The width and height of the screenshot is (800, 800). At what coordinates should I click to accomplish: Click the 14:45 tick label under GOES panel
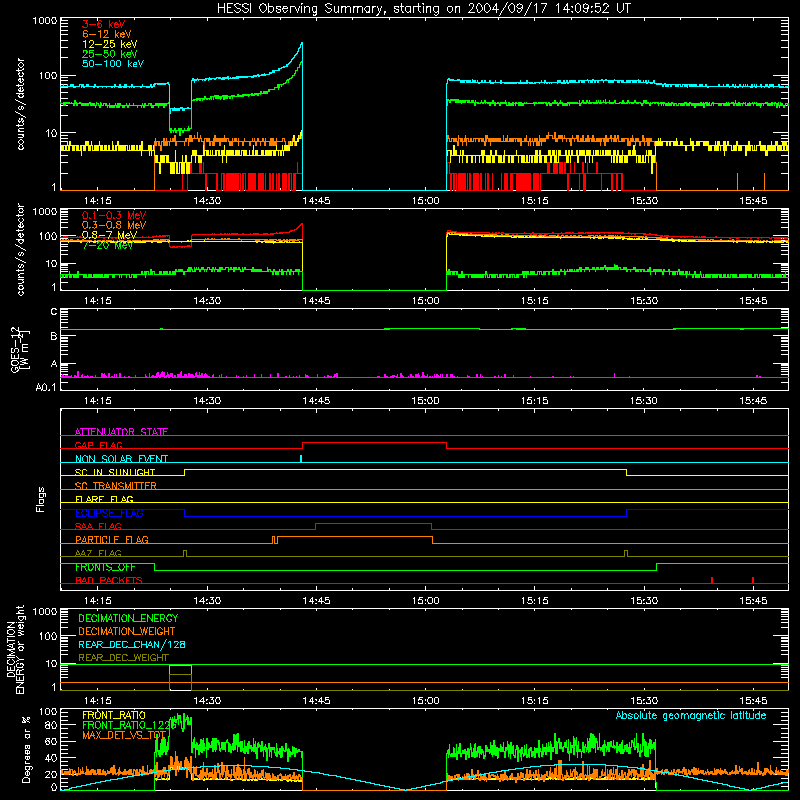point(316,401)
